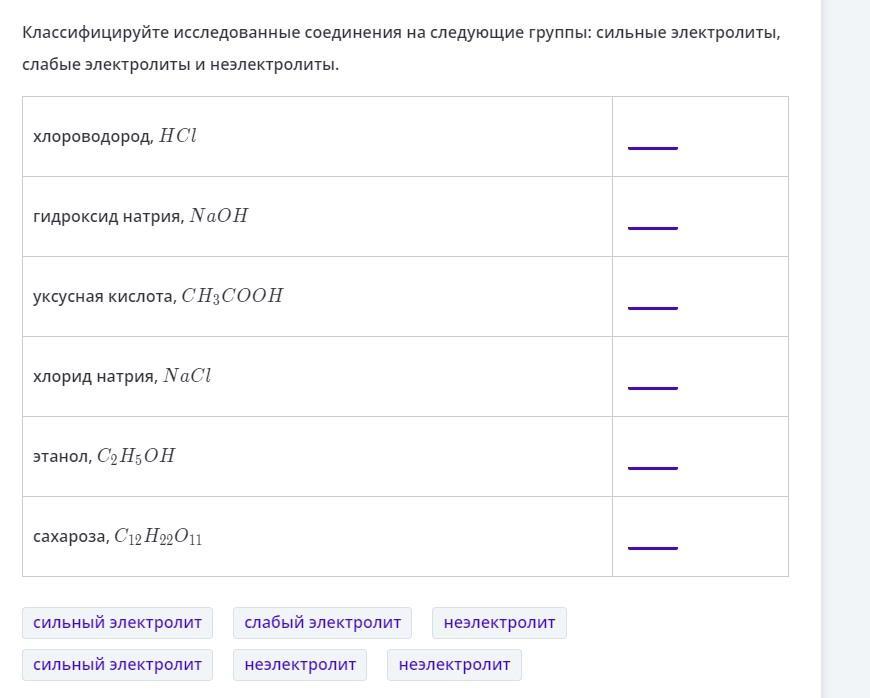Select the неэлектролит chip beside lower сильный электролит

tap(300, 665)
